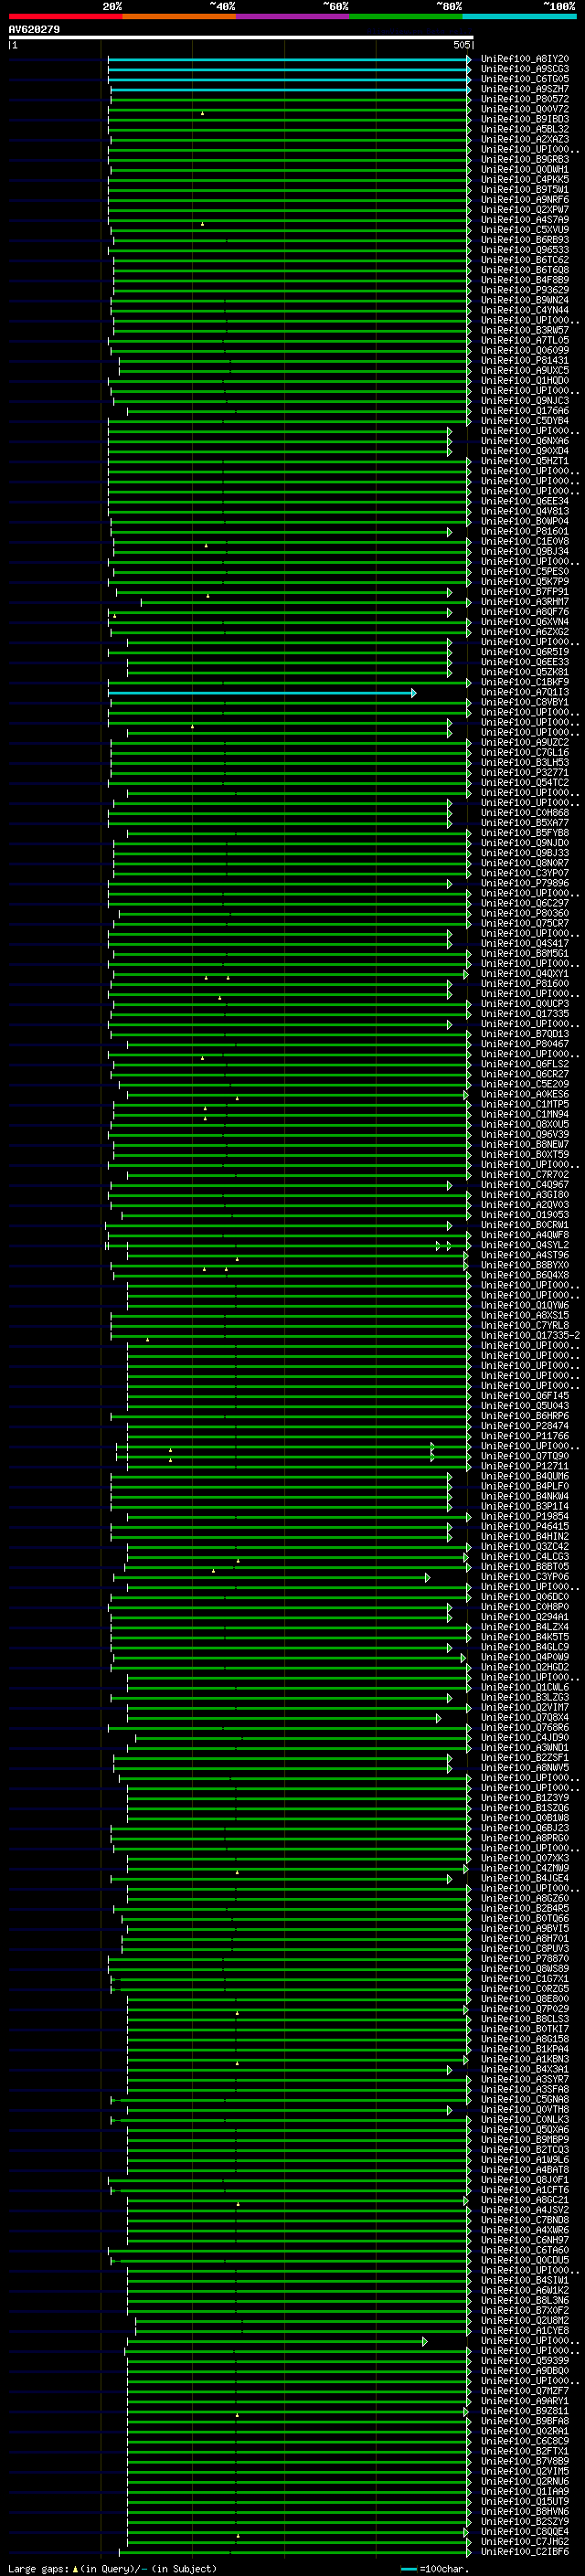Click the green ~80% identity legend segment
This screenshot has width=585, height=2576.
pyautogui.click(x=406, y=16)
